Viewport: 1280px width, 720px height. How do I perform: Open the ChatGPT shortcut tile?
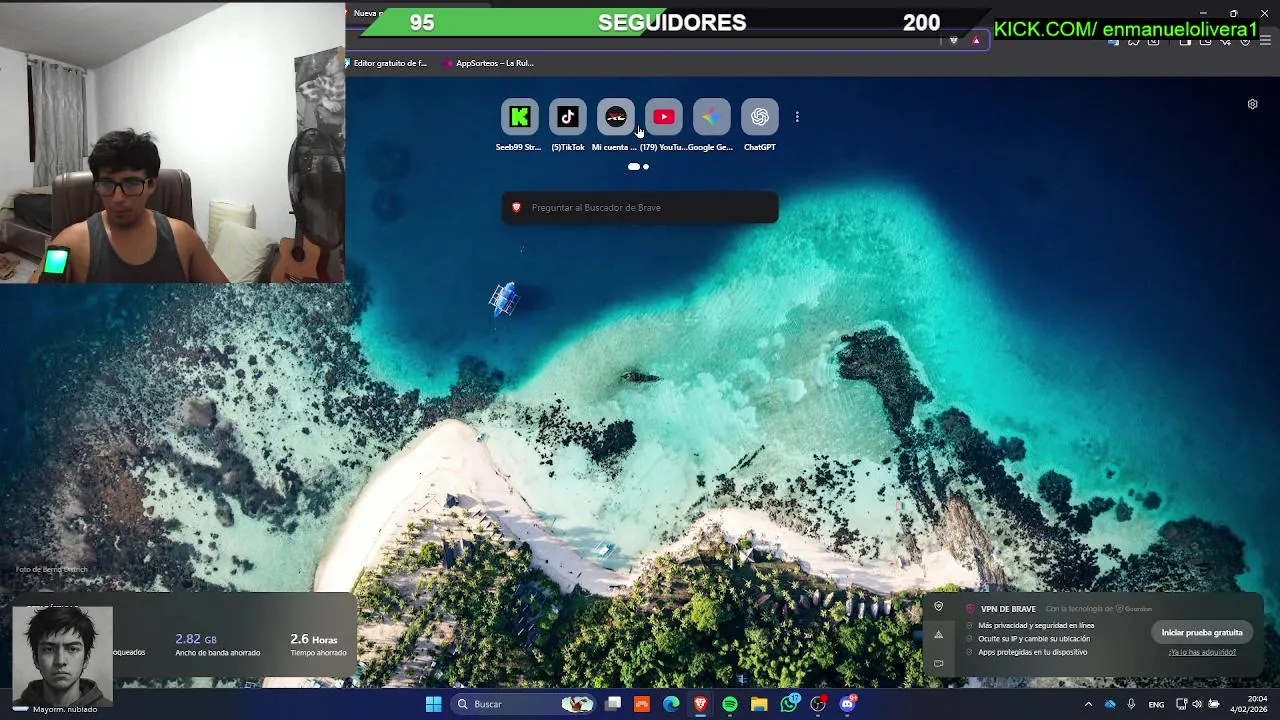pos(759,117)
